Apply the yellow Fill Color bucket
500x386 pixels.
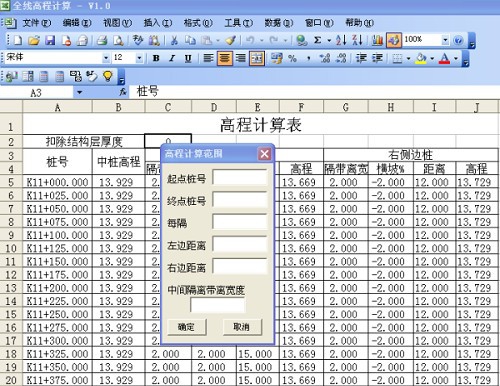421,59
